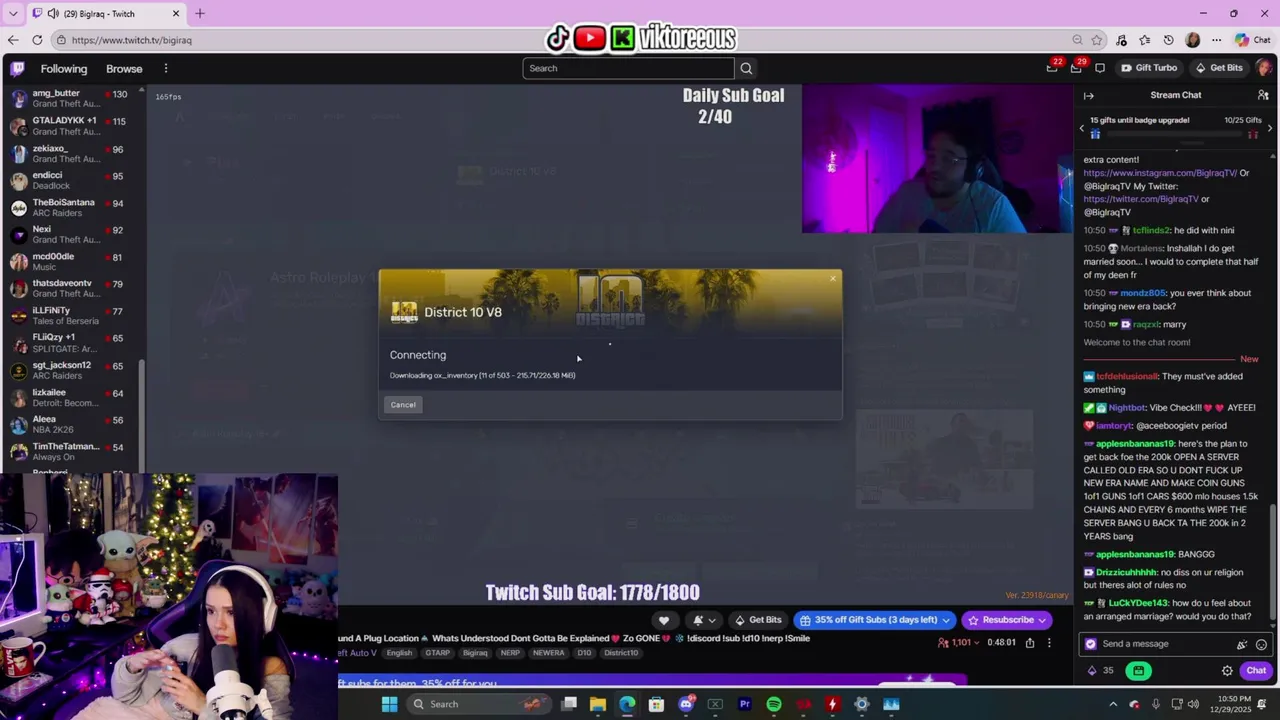This screenshot has height=720, width=1280.
Task: Click the Twitch Search box
Action: [628, 68]
